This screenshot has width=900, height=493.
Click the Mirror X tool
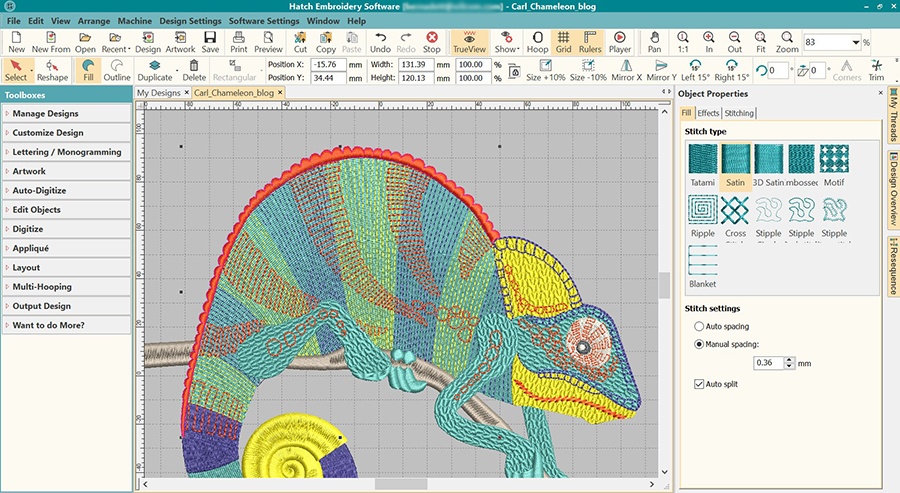tap(626, 70)
